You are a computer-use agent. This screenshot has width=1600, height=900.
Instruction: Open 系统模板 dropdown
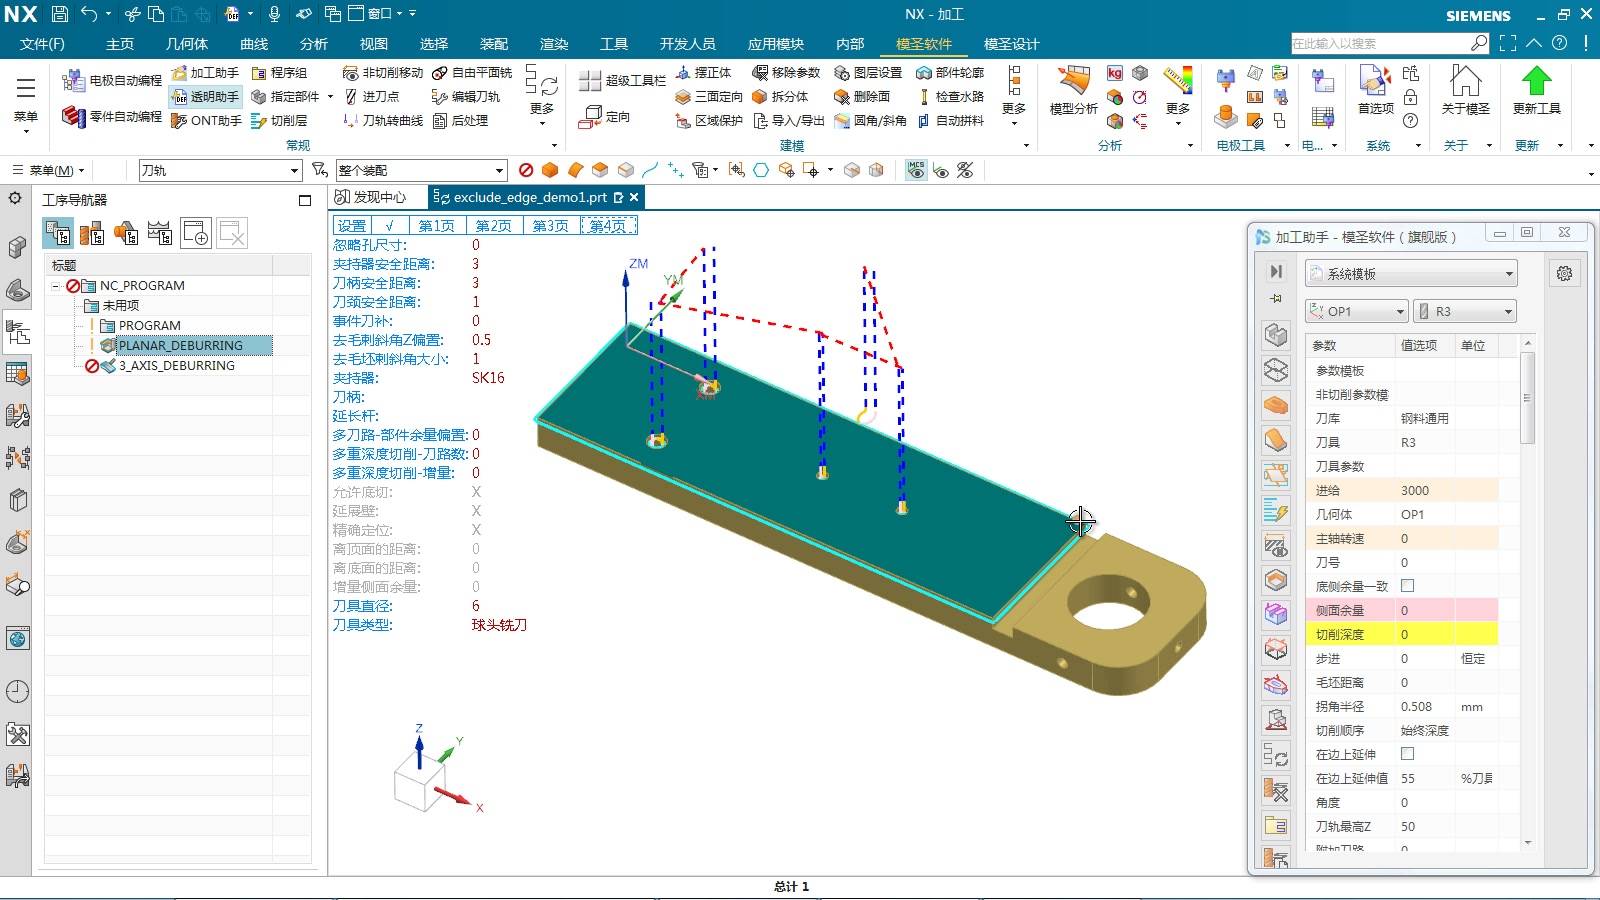[x=1411, y=273]
